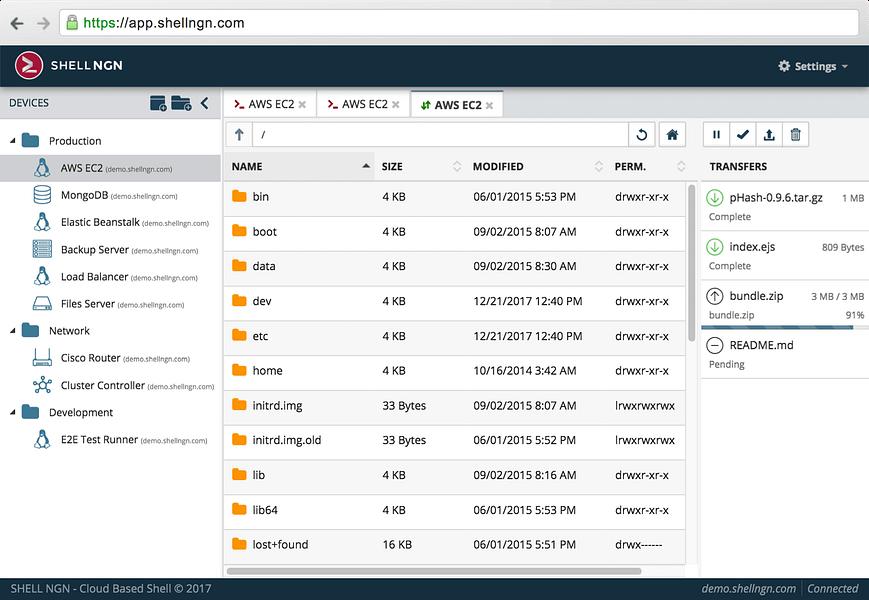Open the lib64 folder row
This screenshot has height=600, width=869.
tap(455, 510)
